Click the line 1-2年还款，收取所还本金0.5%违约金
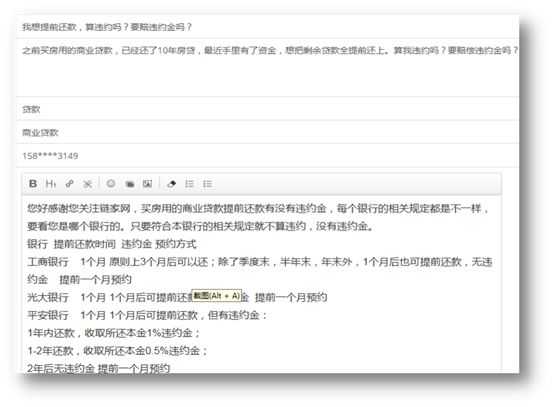The image size is (553, 407). [118, 351]
